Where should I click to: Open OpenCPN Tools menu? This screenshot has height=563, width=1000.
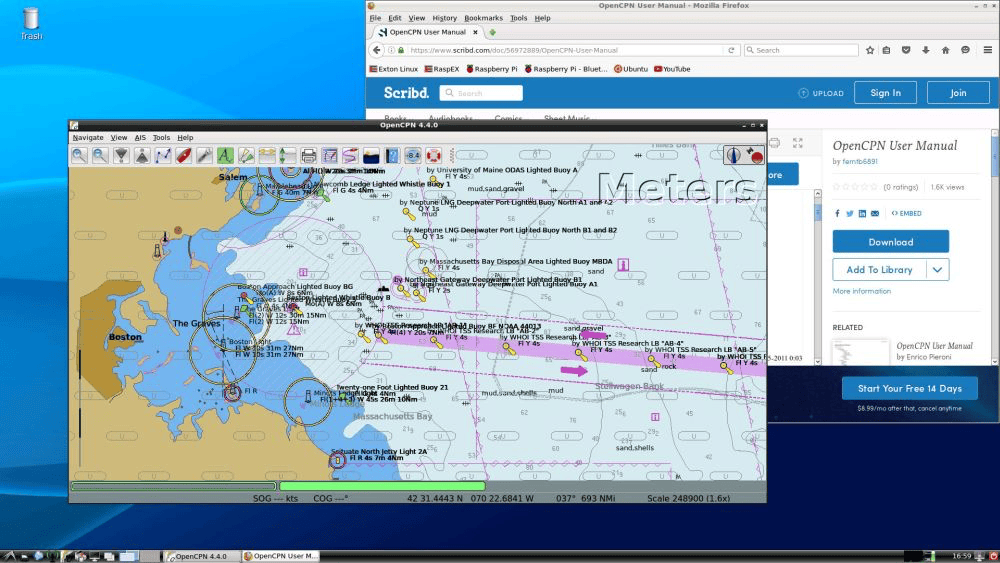coord(161,138)
